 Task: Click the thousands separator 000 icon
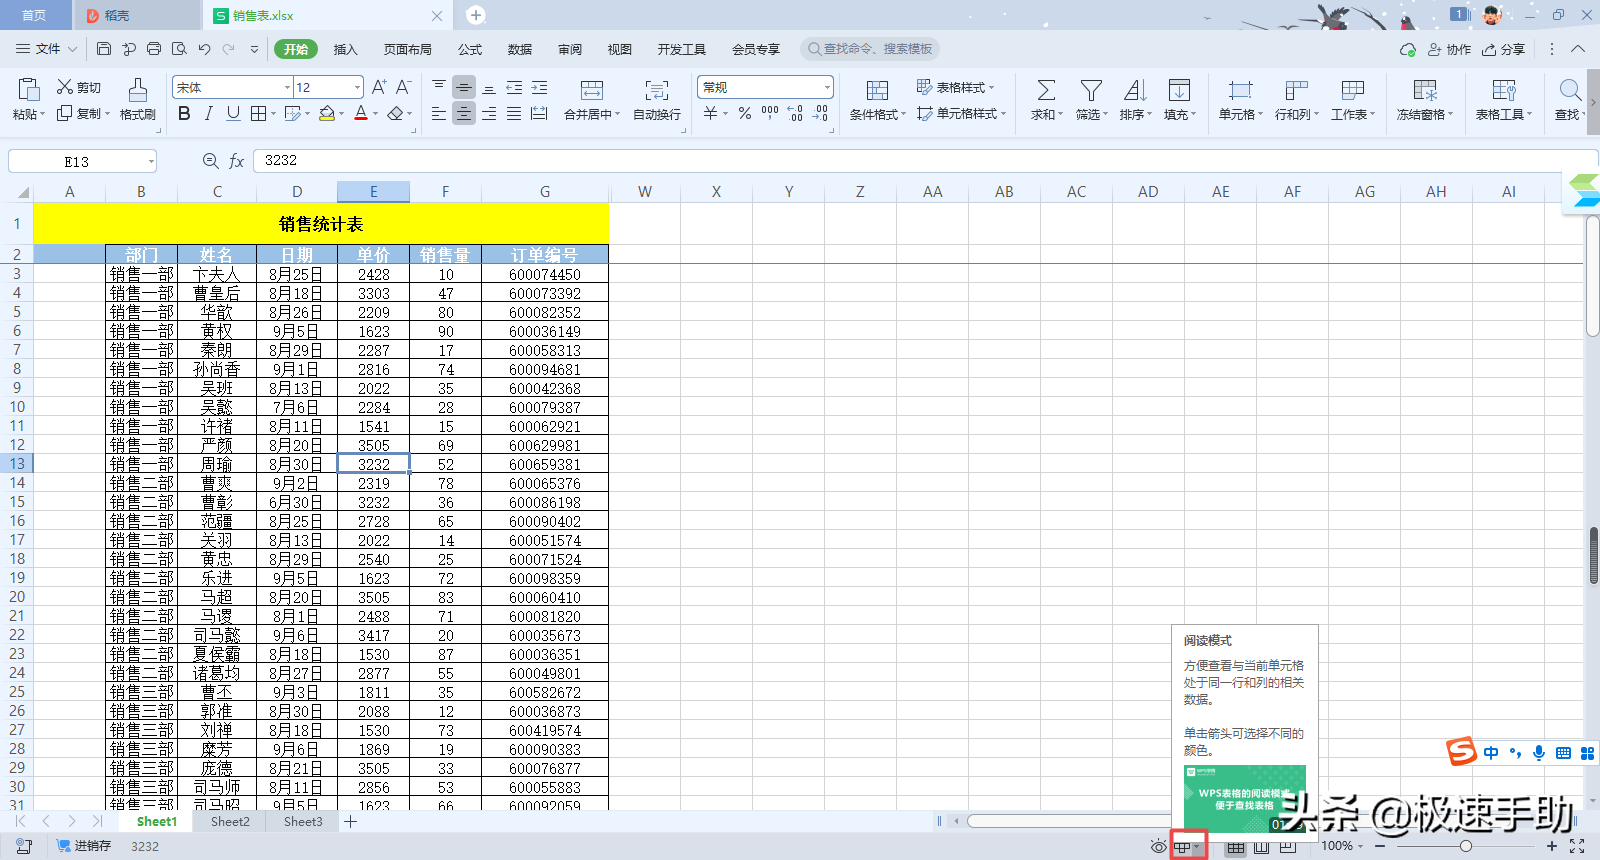pos(770,113)
